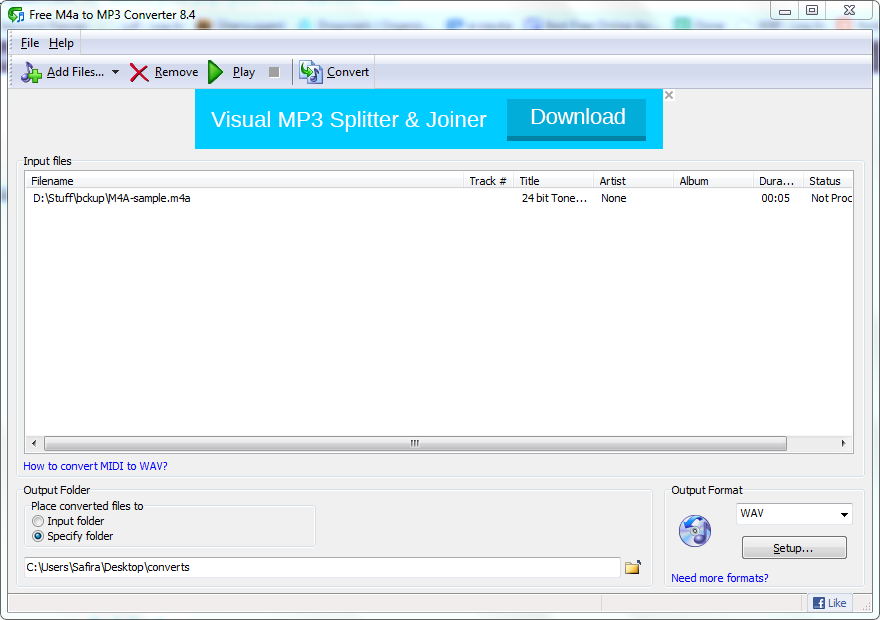The width and height of the screenshot is (880, 620).
Task: Click the app icon in the title bar
Action: coord(16,15)
